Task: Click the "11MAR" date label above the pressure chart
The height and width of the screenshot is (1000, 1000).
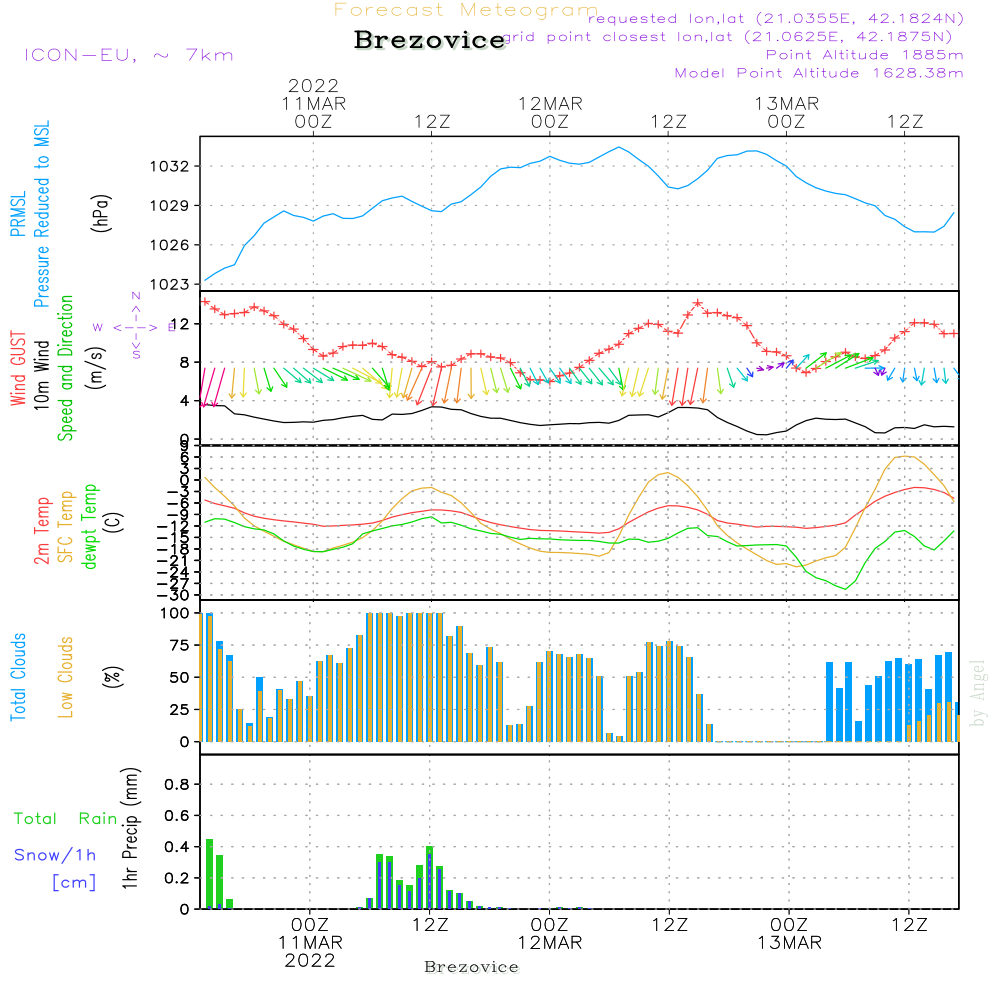Action: (314, 103)
